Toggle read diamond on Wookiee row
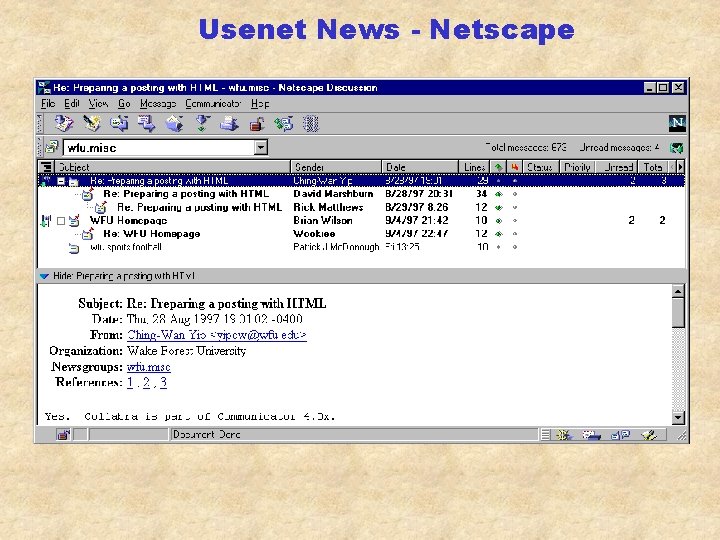Screen dimensions: 720x540 (498, 234)
